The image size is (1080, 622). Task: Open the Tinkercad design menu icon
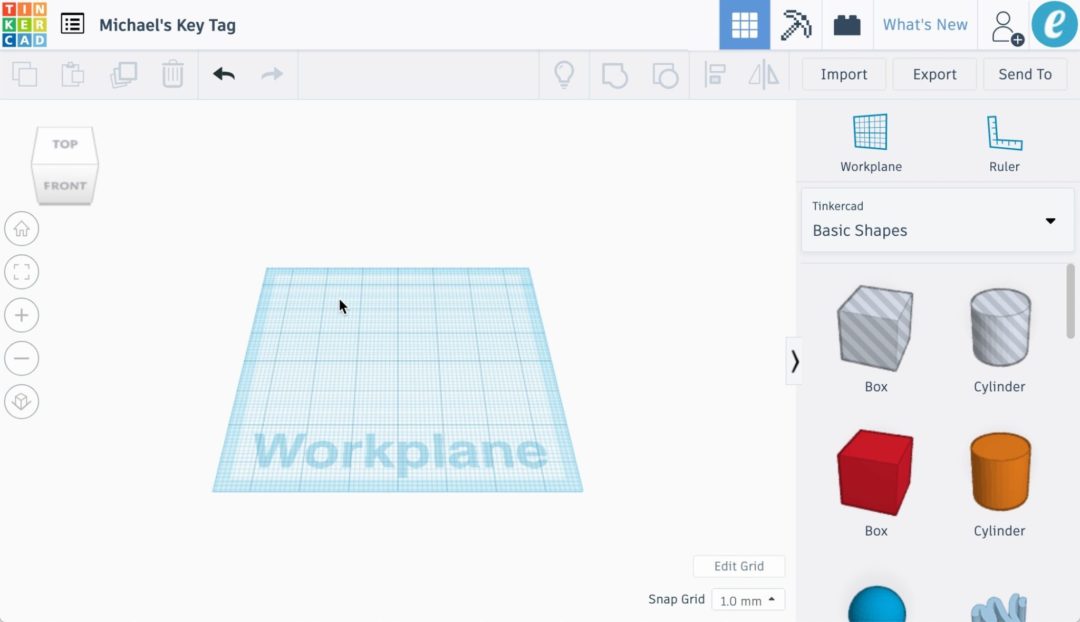click(69, 25)
